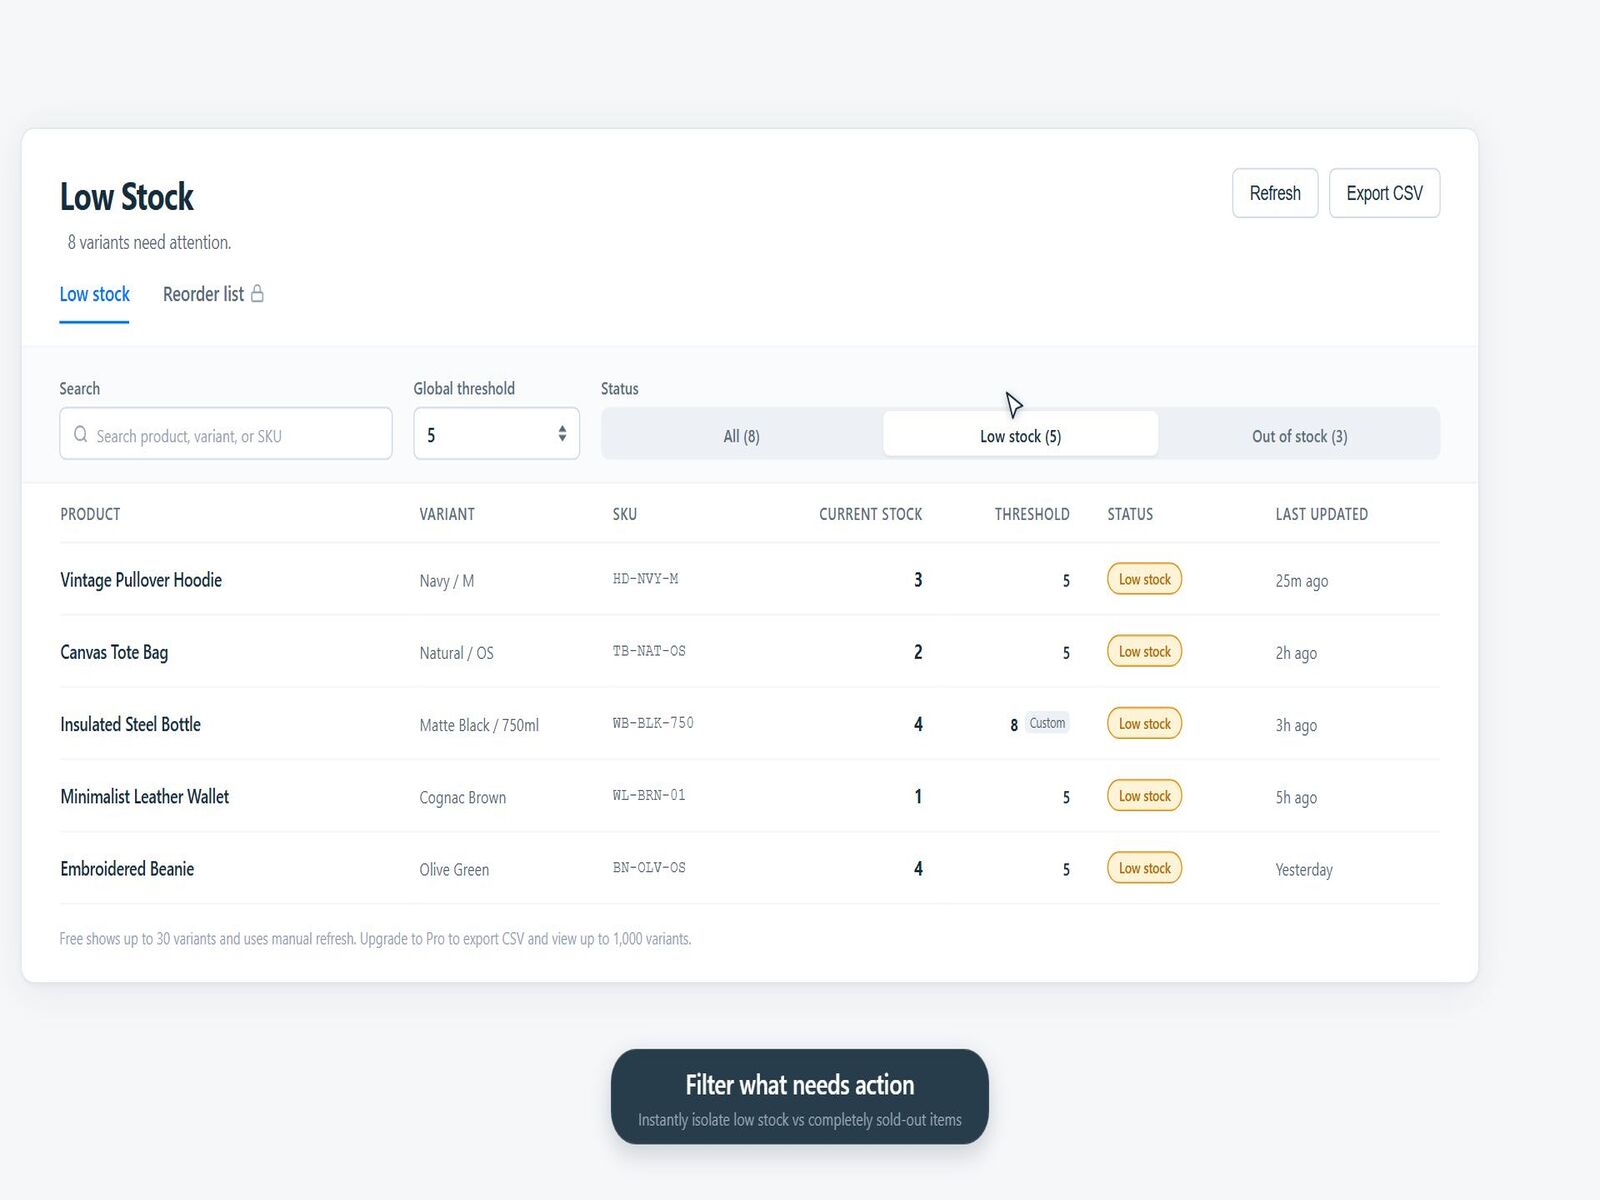
Task: Click the Export CSV button
Action: click(1384, 193)
